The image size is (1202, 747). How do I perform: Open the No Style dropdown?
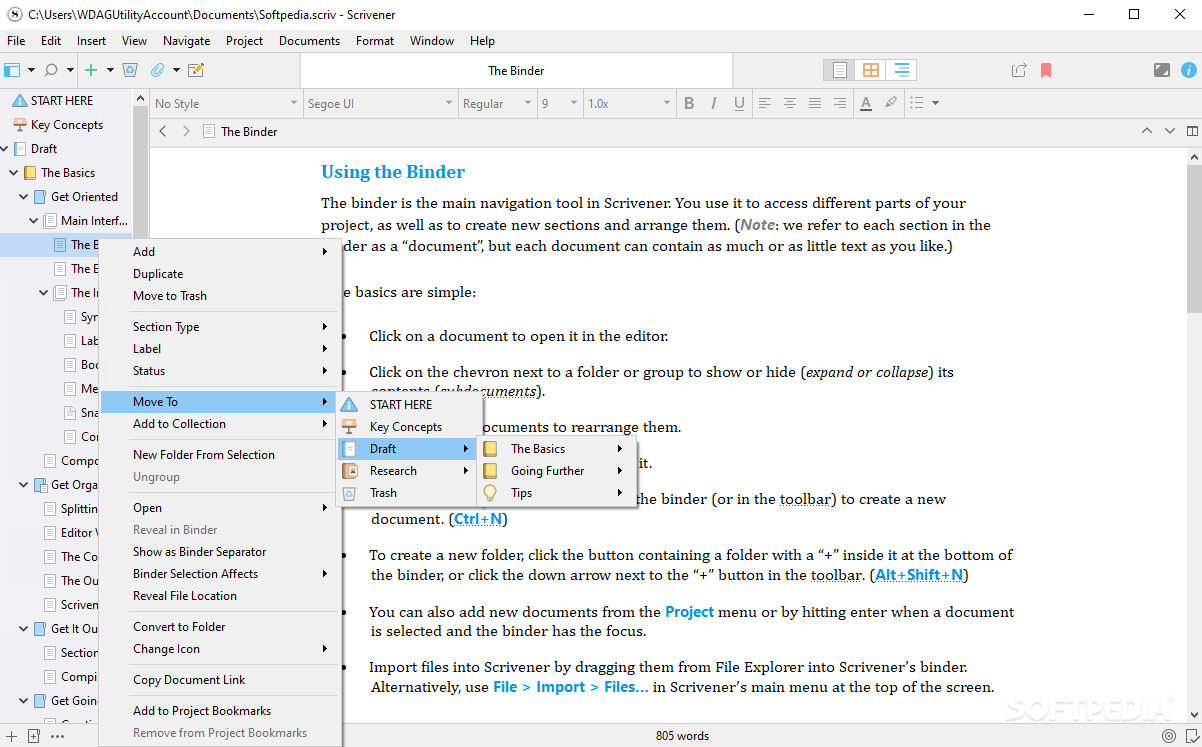[x=226, y=103]
